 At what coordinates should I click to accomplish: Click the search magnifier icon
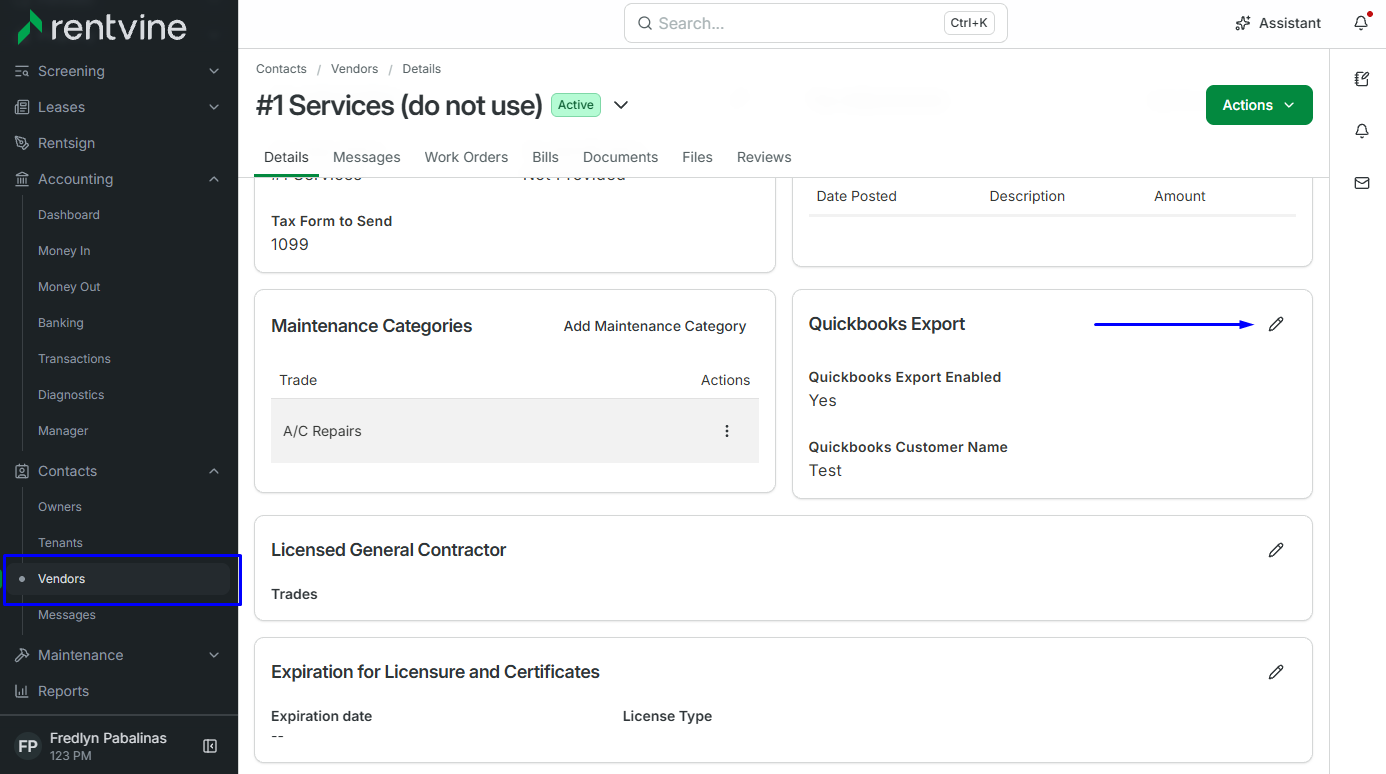645,23
